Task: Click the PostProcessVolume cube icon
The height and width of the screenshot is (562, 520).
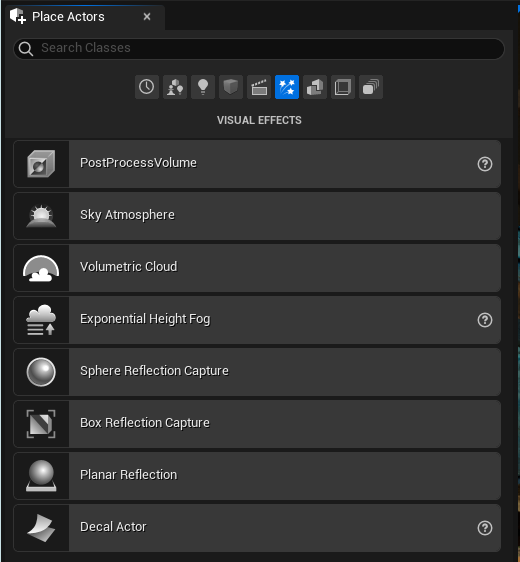Action: point(41,164)
